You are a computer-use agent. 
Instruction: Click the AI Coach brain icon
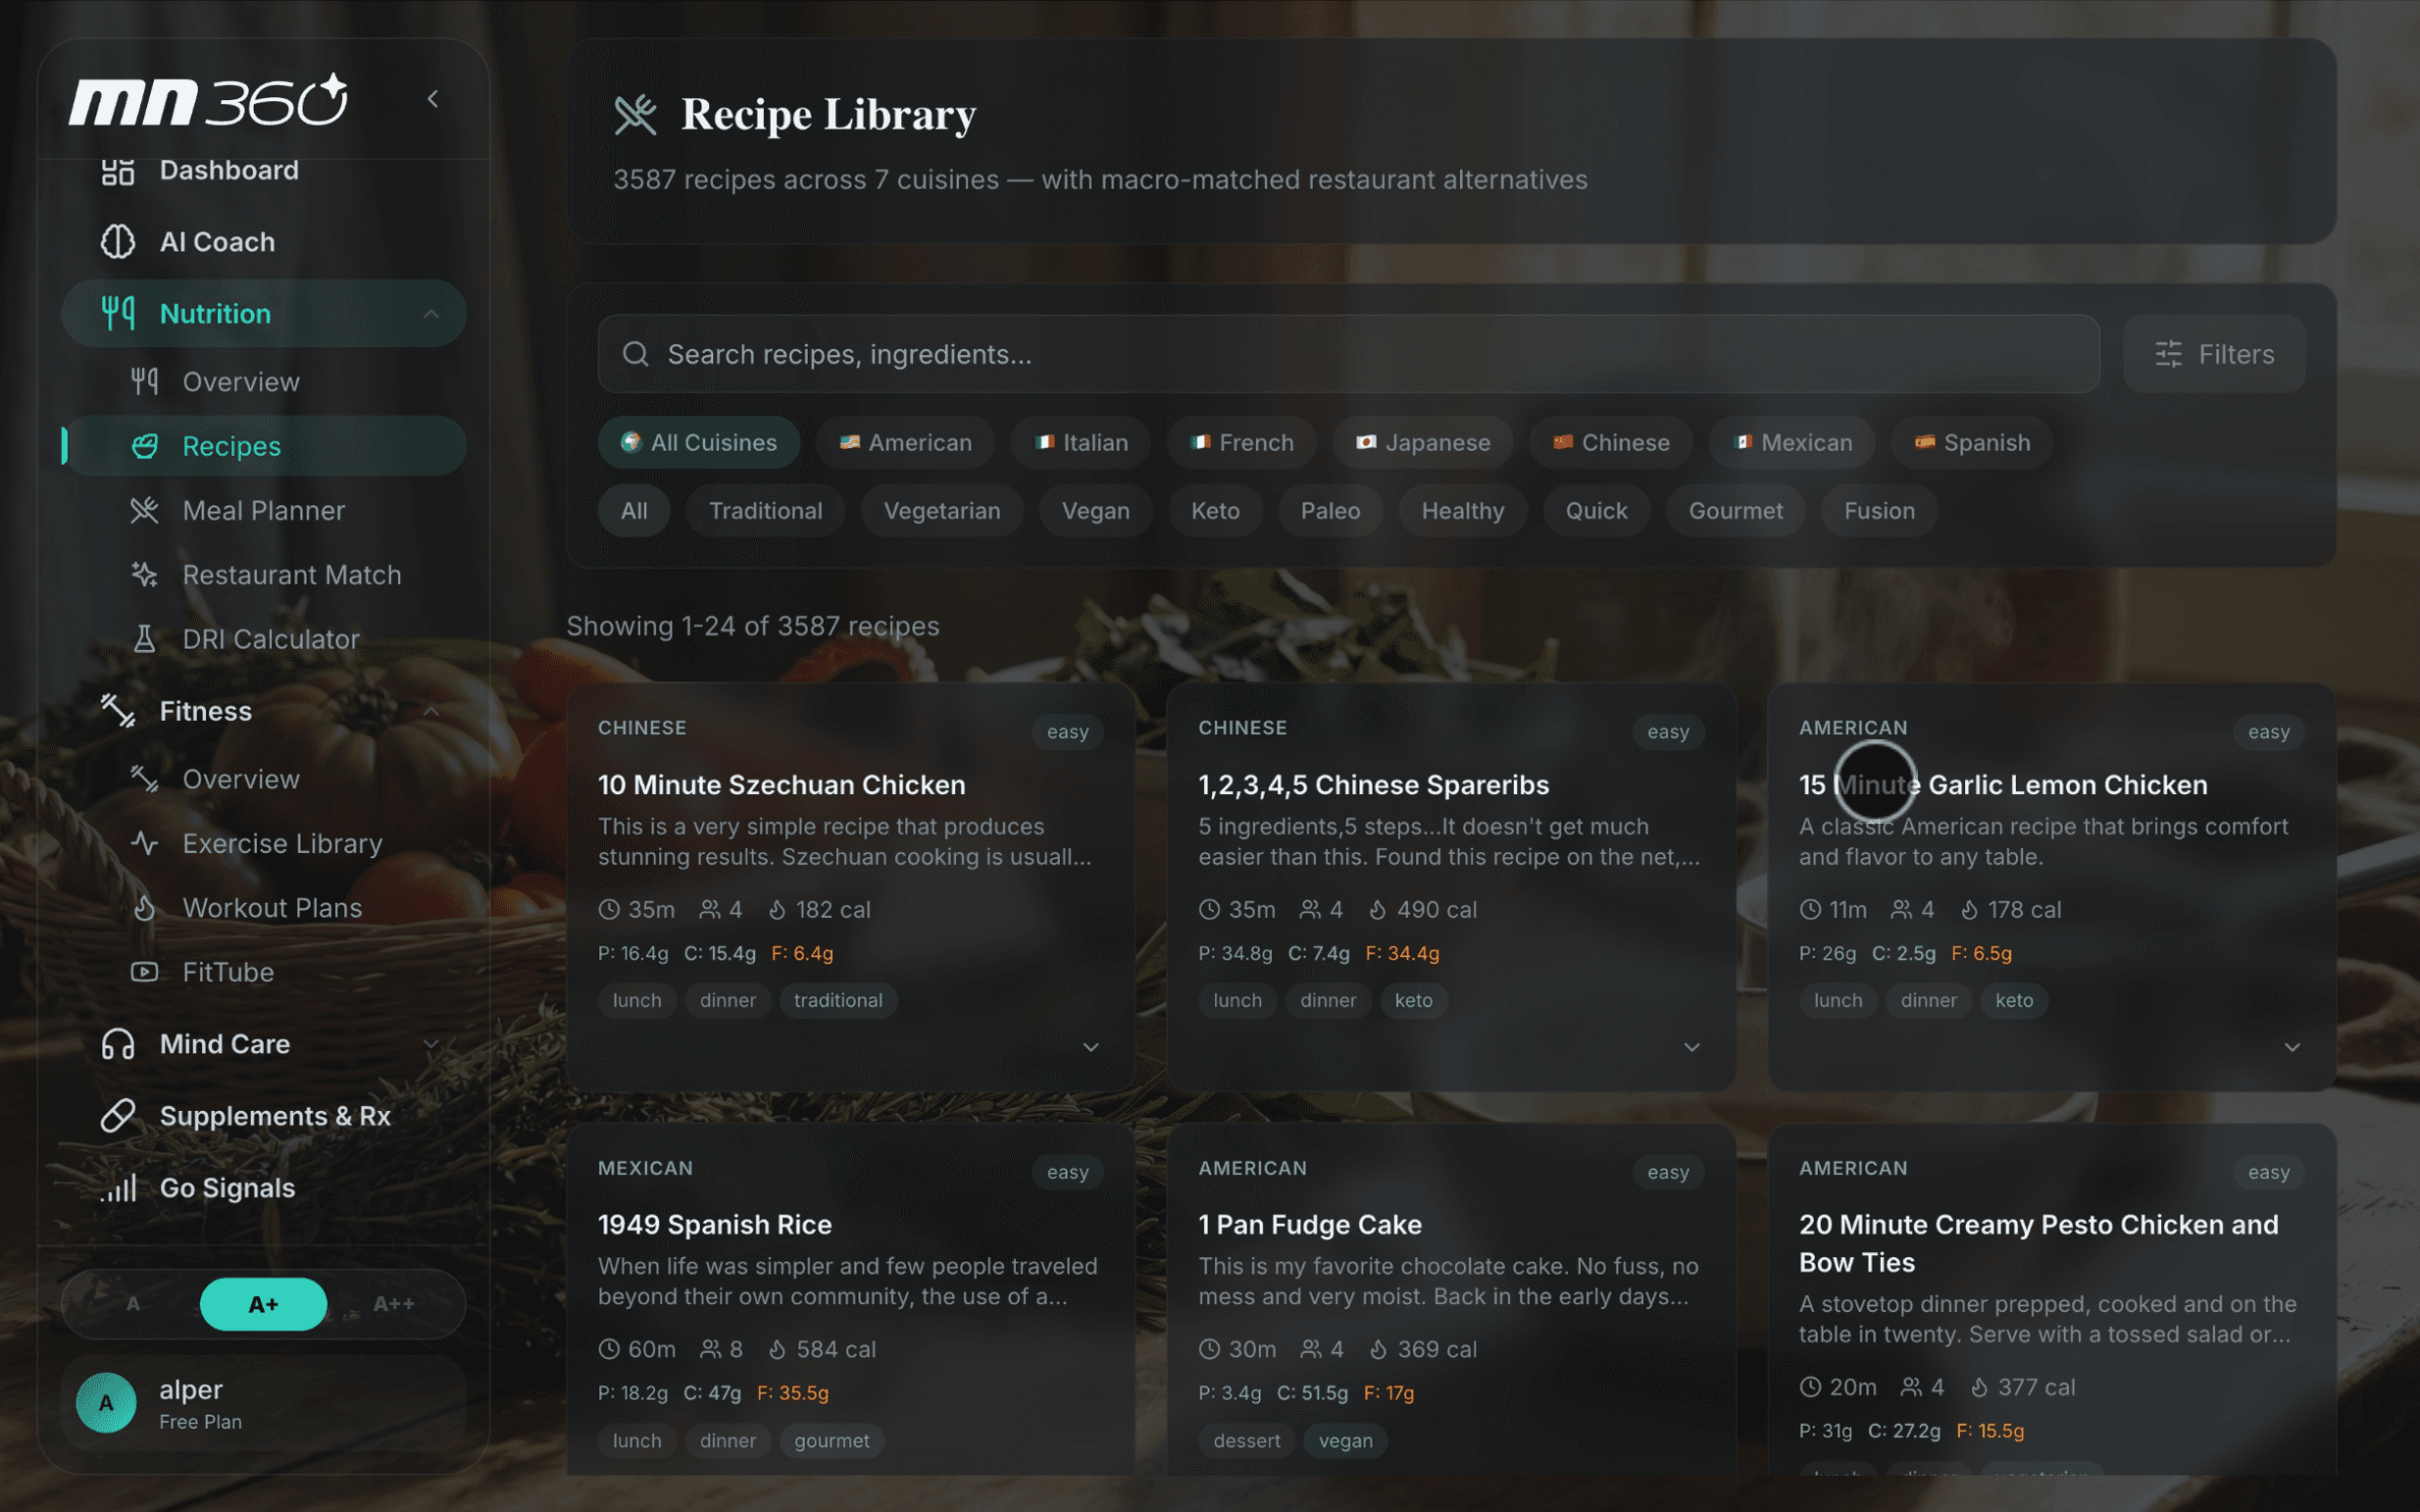(x=117, y=242)
